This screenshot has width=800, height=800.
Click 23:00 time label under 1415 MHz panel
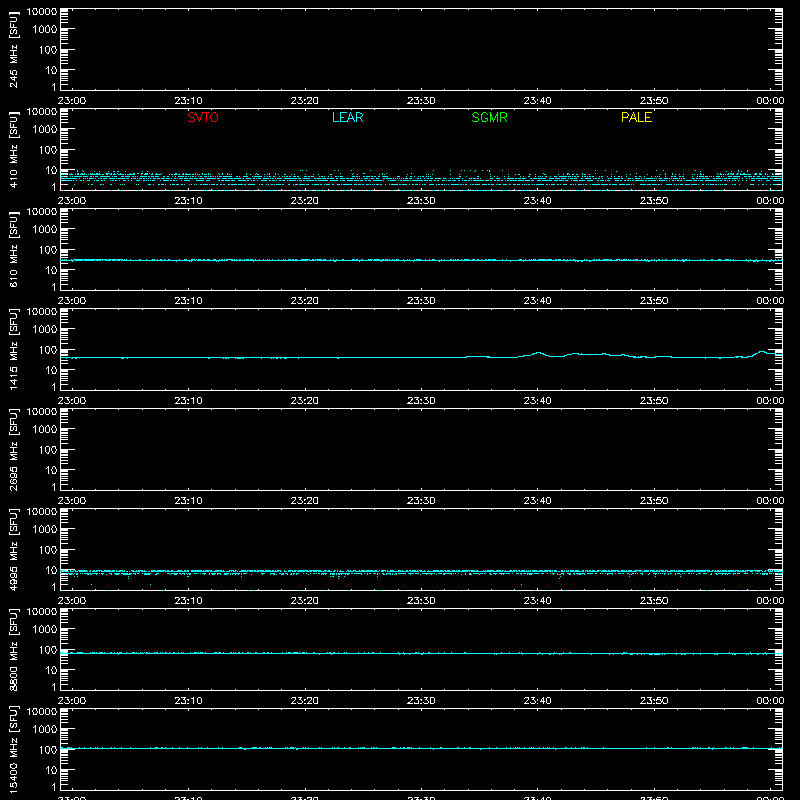72,401
